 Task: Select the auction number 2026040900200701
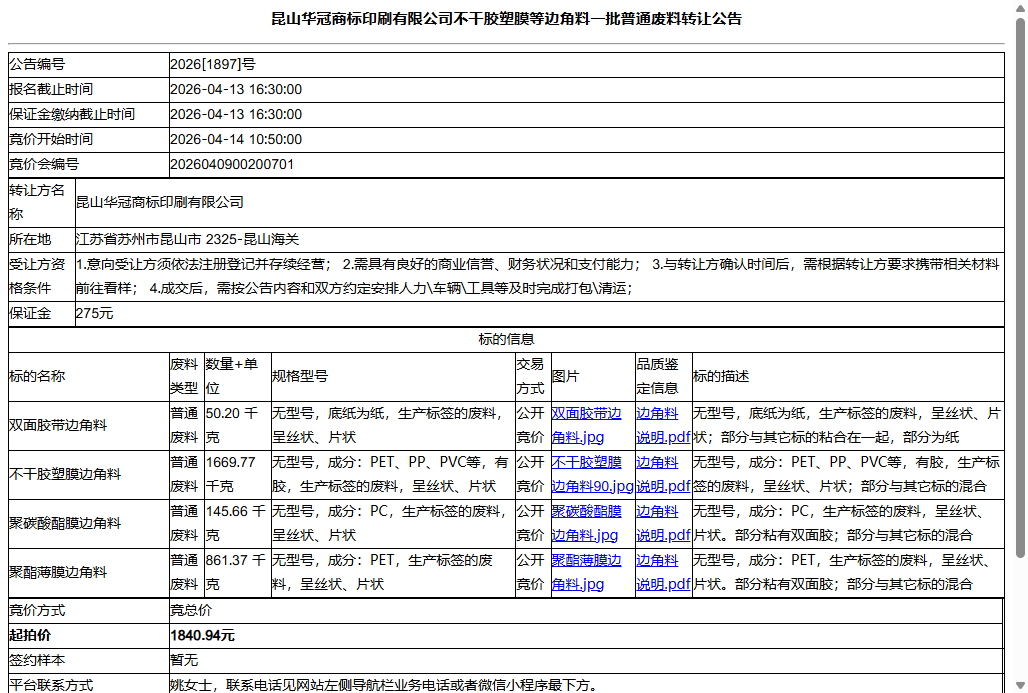click(232, 164)
